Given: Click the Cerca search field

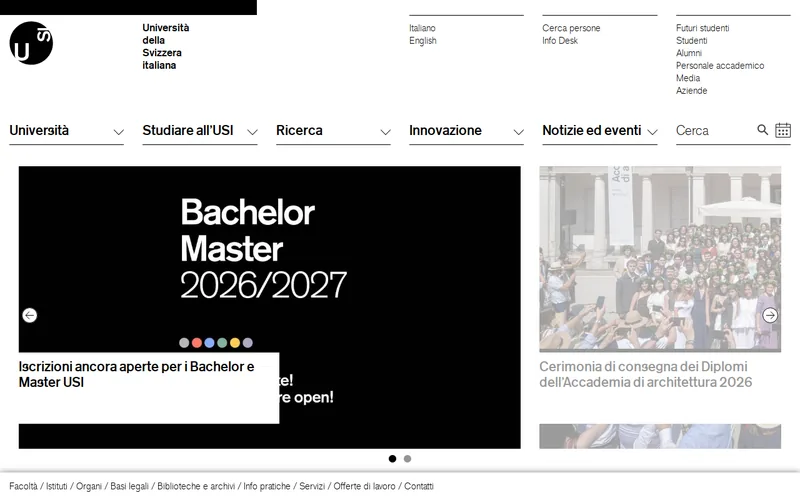Looking at the screenshot, I should [x=713, y=131].
